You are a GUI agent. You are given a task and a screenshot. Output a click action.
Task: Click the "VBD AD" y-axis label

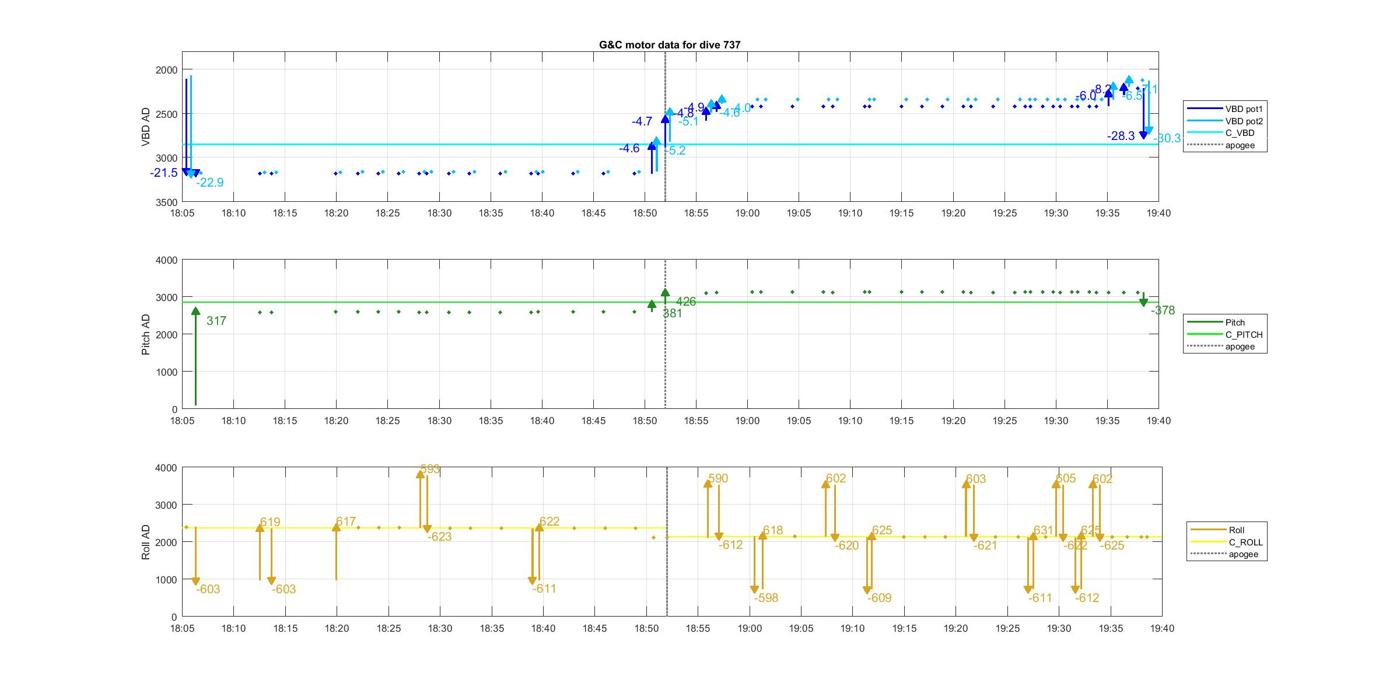pyautogui.click(x=146, y=127)
